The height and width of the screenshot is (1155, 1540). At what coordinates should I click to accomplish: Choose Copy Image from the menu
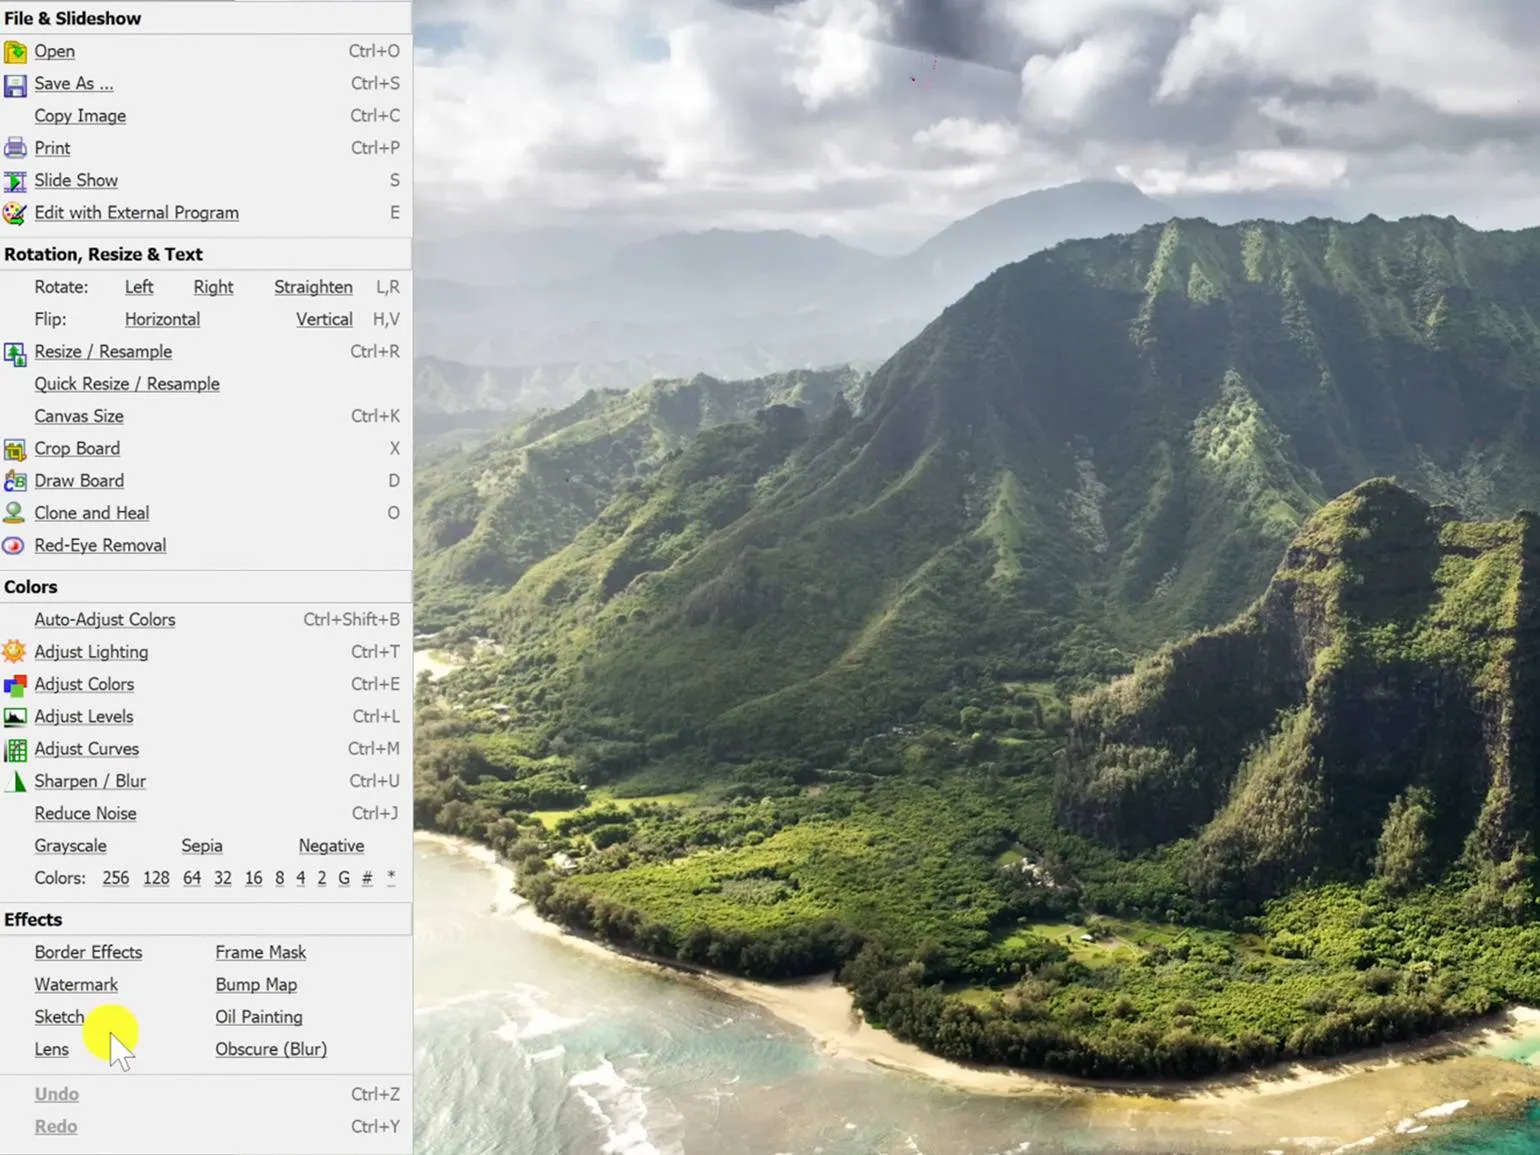click(x=80, y=116)
